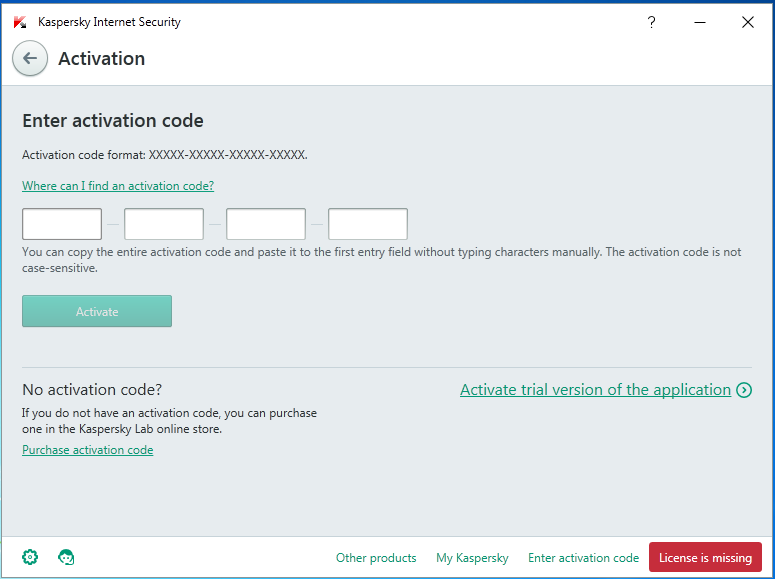
Task: Click the fourth activation code field
Action: coord(368,224)
